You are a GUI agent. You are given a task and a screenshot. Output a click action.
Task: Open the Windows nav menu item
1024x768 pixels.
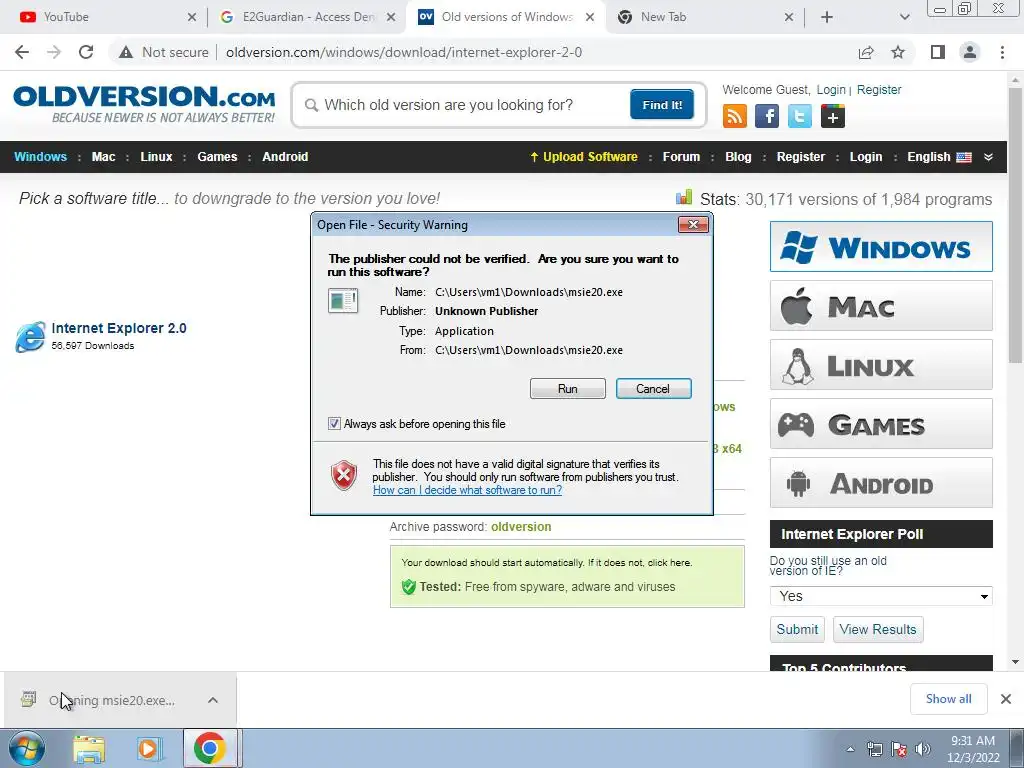(x=40, y=157)
